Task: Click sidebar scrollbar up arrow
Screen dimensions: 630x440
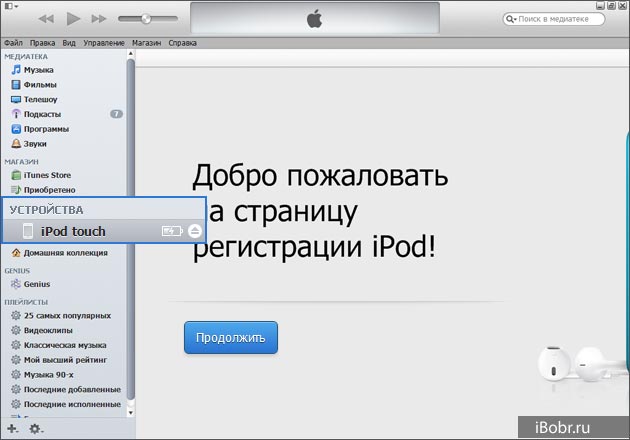Action: point(131,53)
